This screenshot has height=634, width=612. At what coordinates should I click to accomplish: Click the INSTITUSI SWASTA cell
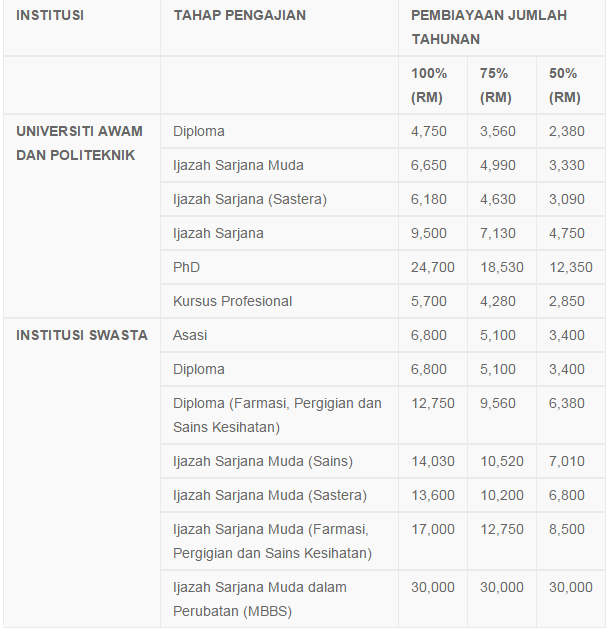82,335
